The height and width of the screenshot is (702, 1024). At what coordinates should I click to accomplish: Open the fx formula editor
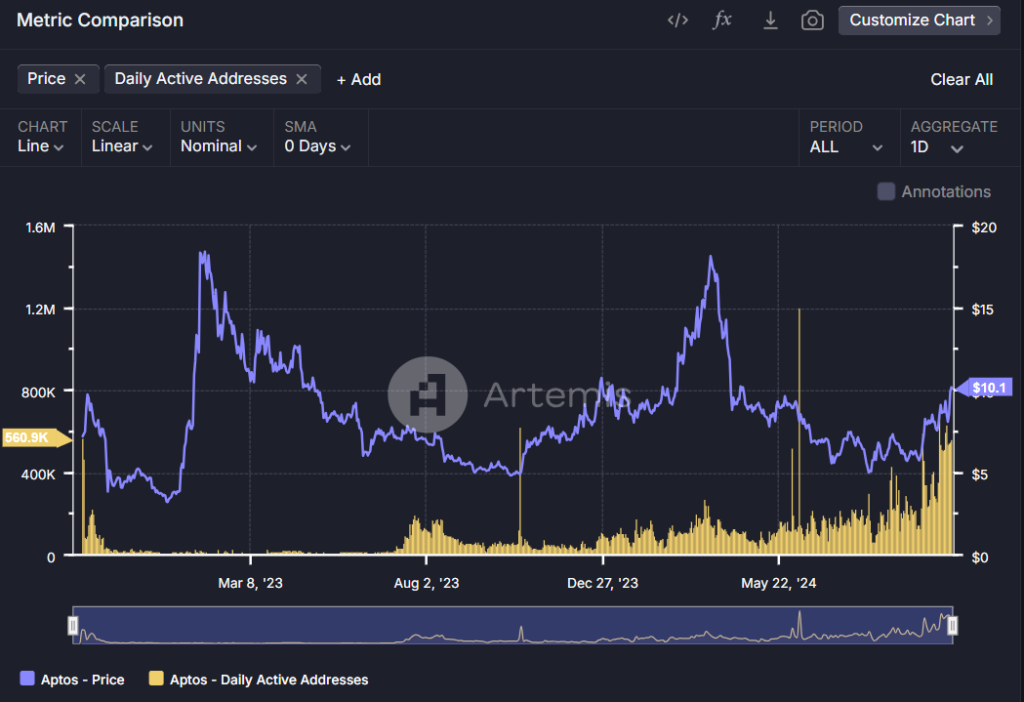(x=722, y=21)
